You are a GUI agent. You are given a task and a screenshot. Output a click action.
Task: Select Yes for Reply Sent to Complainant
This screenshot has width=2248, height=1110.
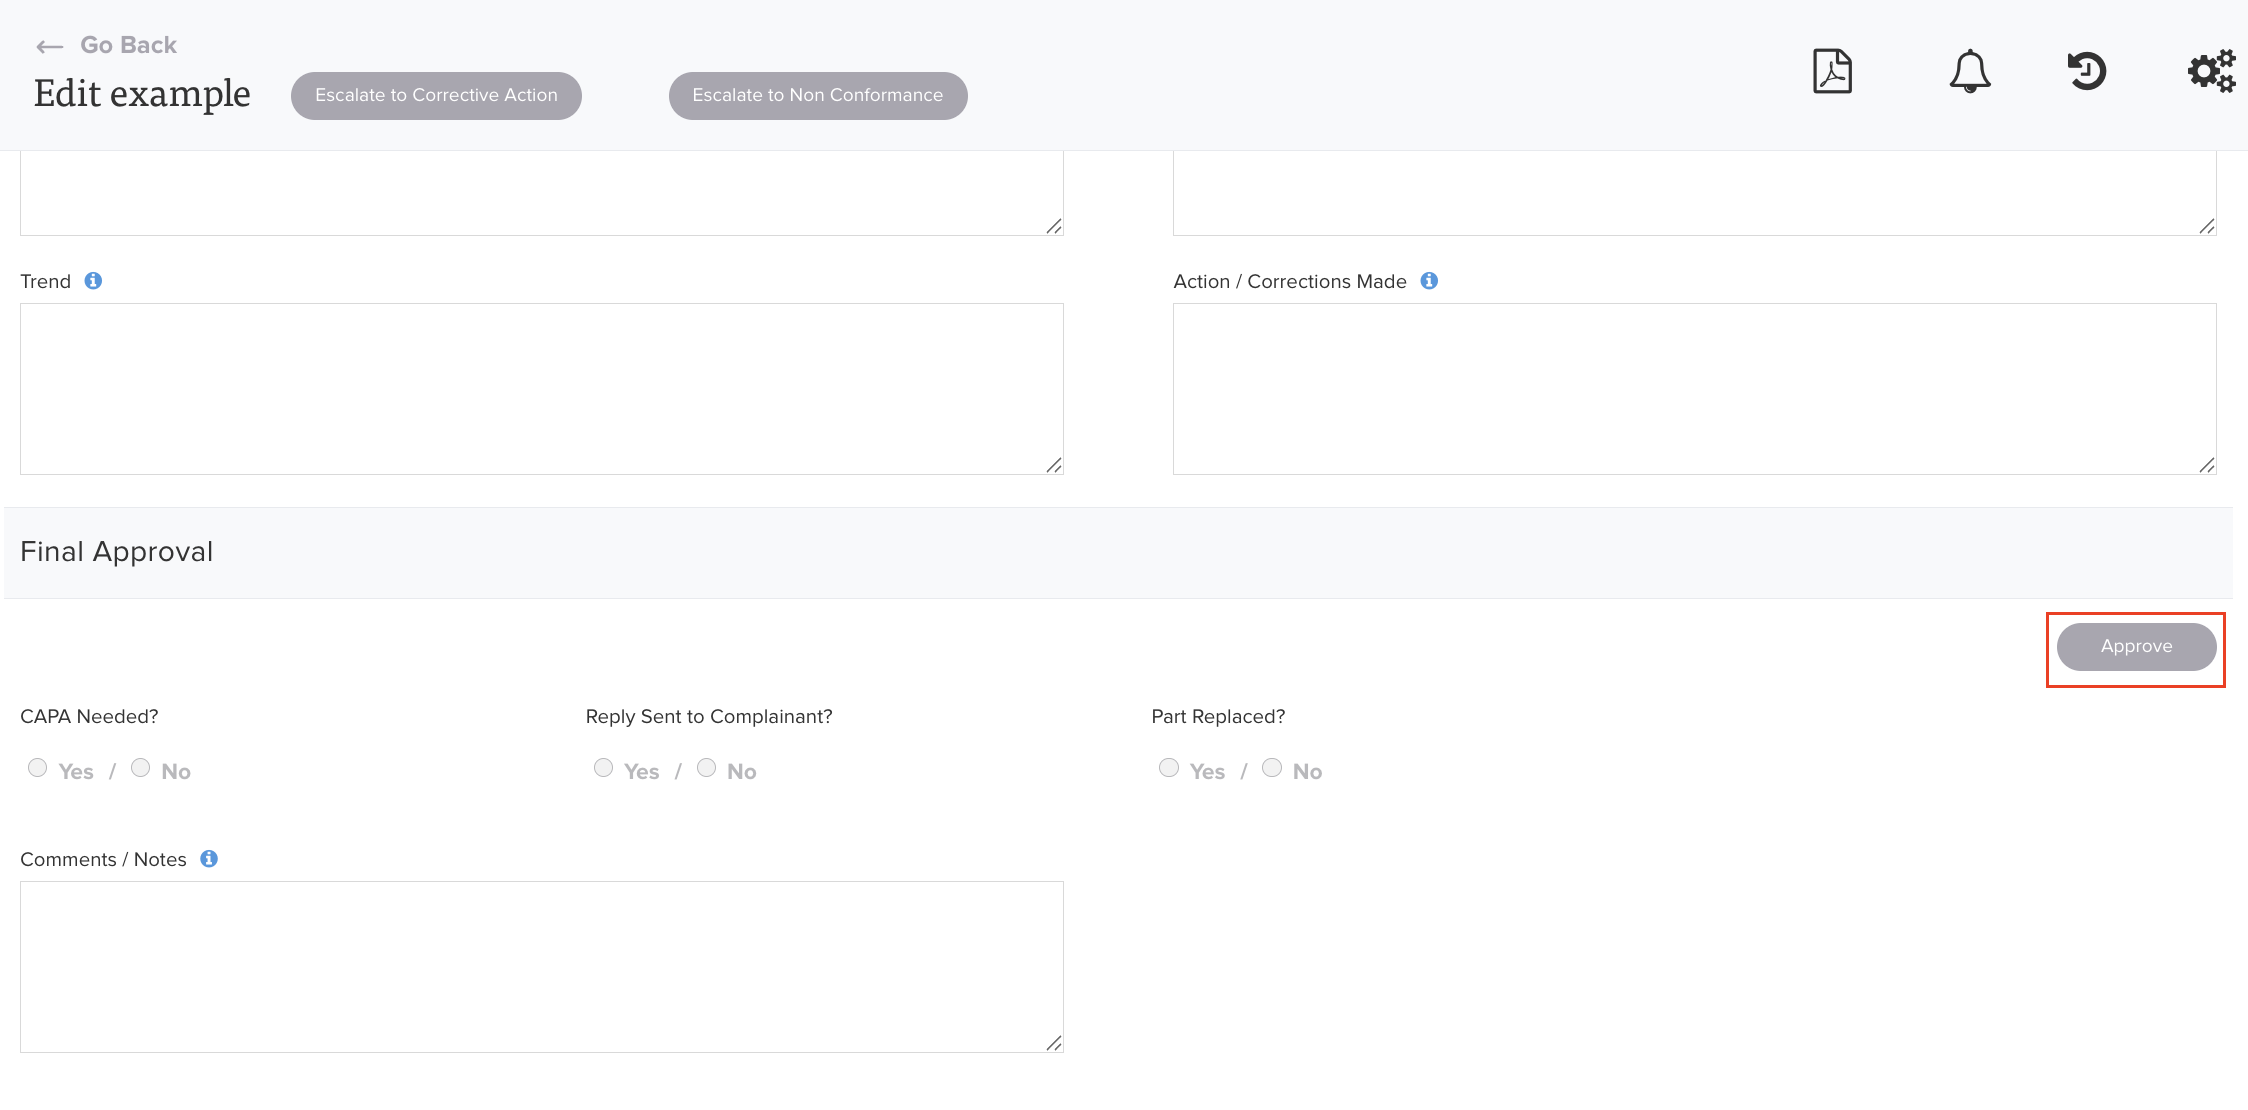603,768
